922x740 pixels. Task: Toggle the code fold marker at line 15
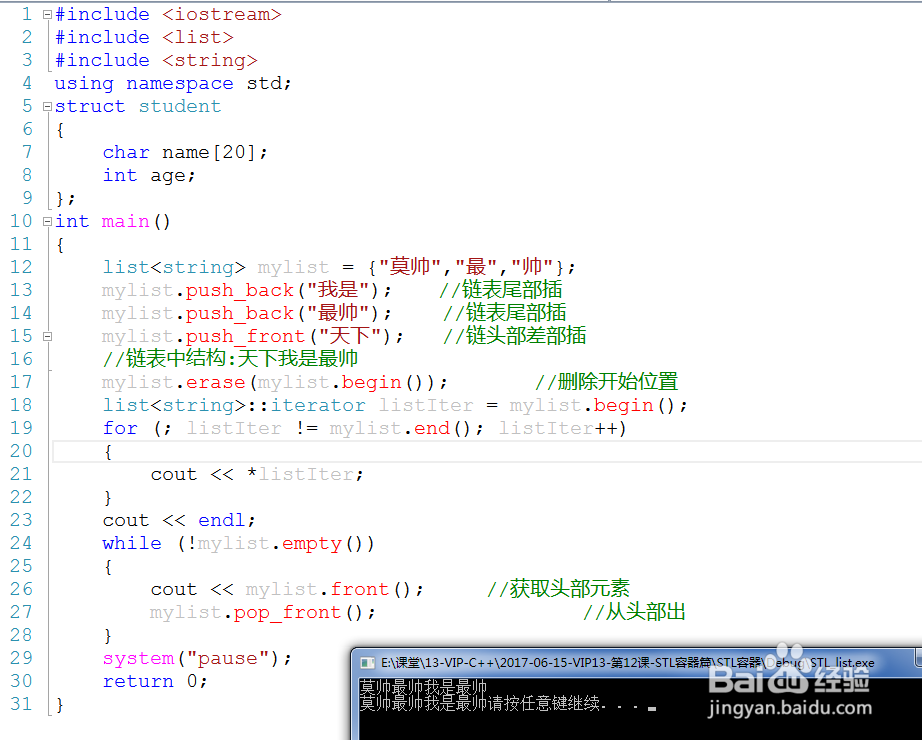coord(46,335)
